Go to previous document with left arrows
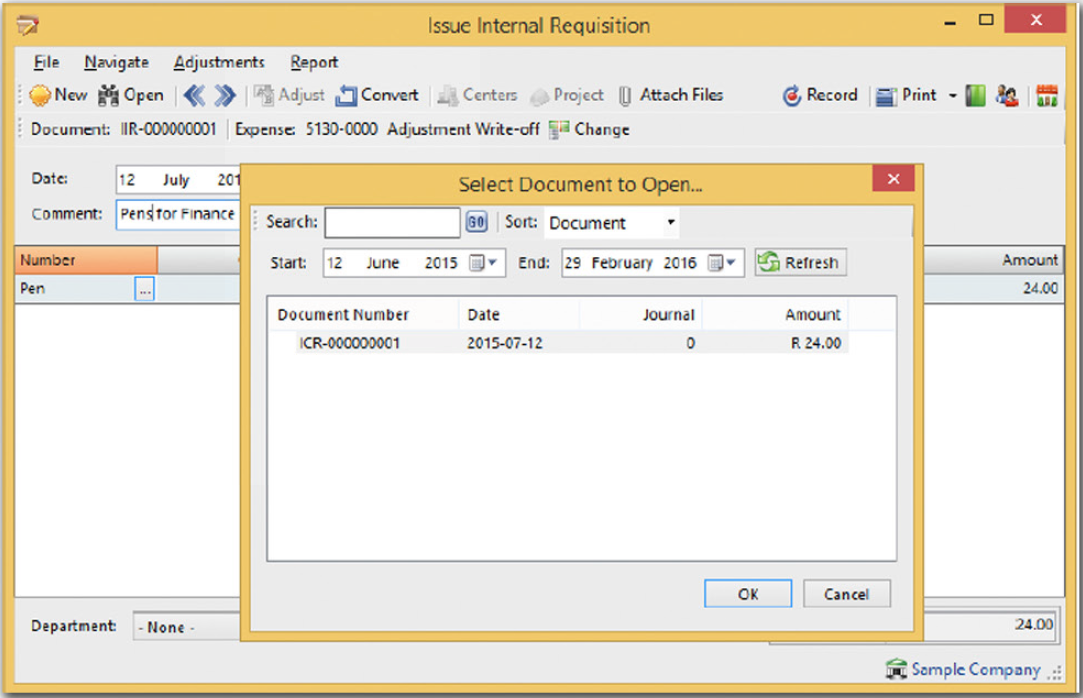The width and height of the screenshot is (1083, 698). pyautogui.click(x=193, y=96)
